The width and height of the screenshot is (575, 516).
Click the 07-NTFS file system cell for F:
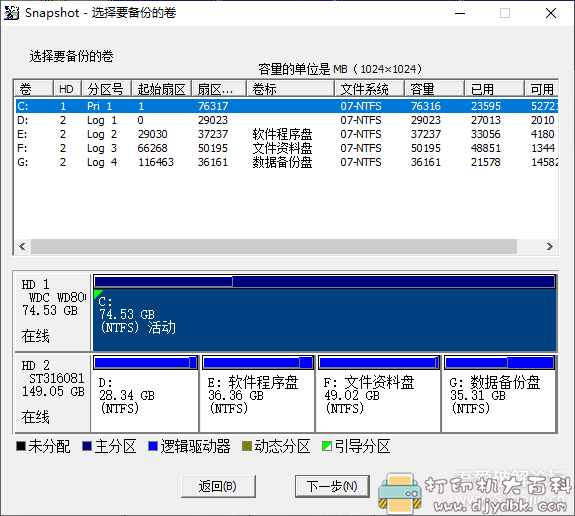click(361, 148)
